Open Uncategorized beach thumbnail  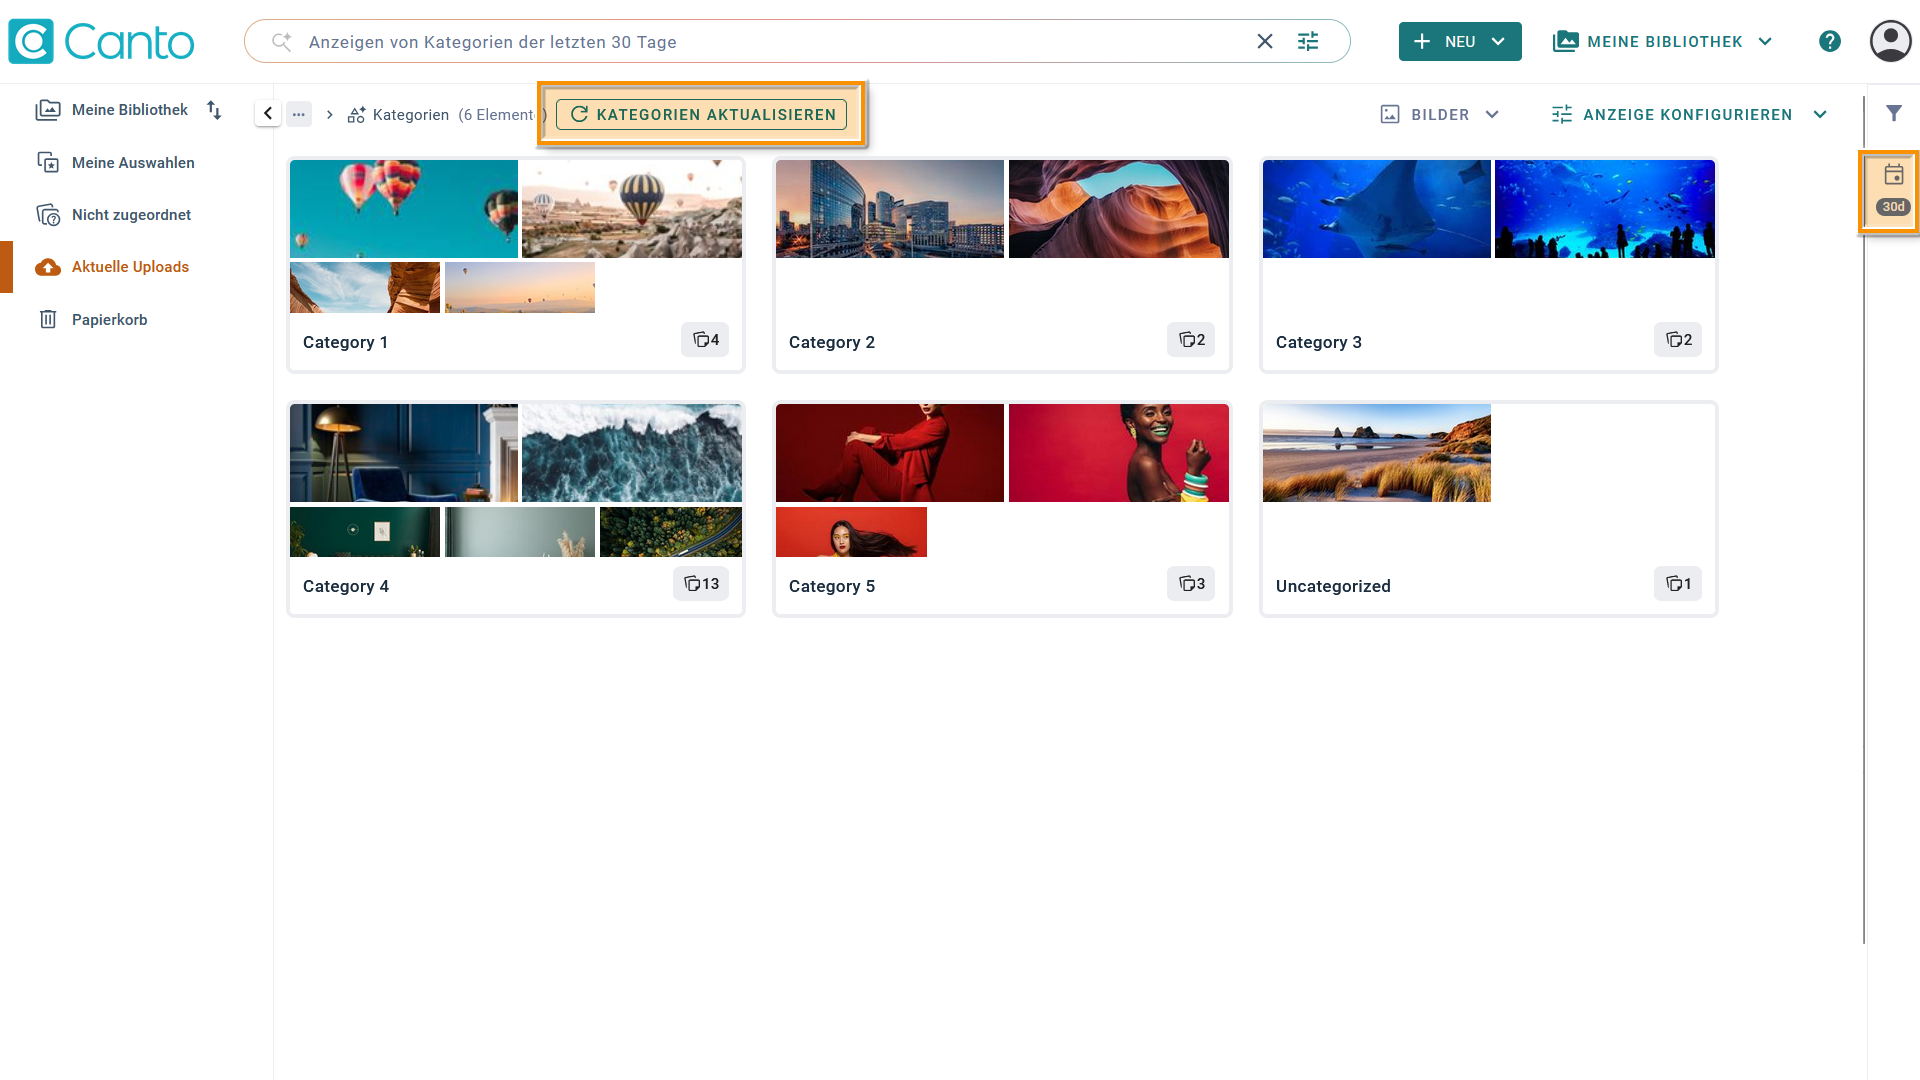click(x=1377, y=453)
